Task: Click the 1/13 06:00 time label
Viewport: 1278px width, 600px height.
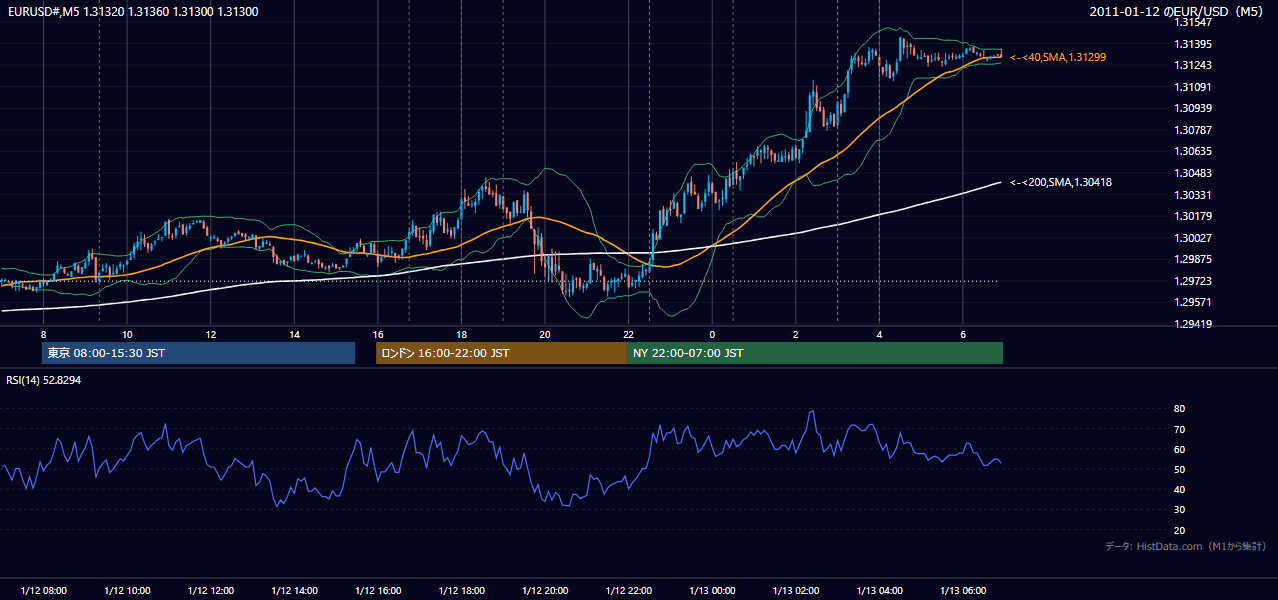Action: tap(963, 591)
